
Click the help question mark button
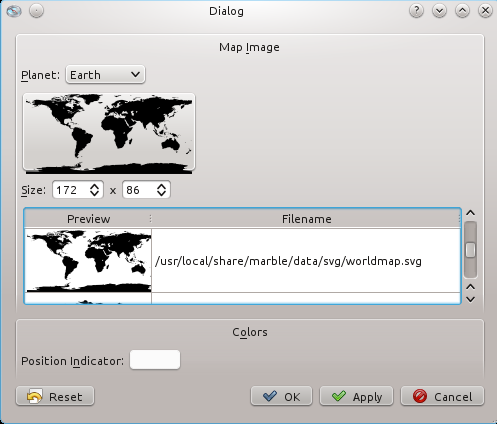pyautogui.click(x=416, y=11)
